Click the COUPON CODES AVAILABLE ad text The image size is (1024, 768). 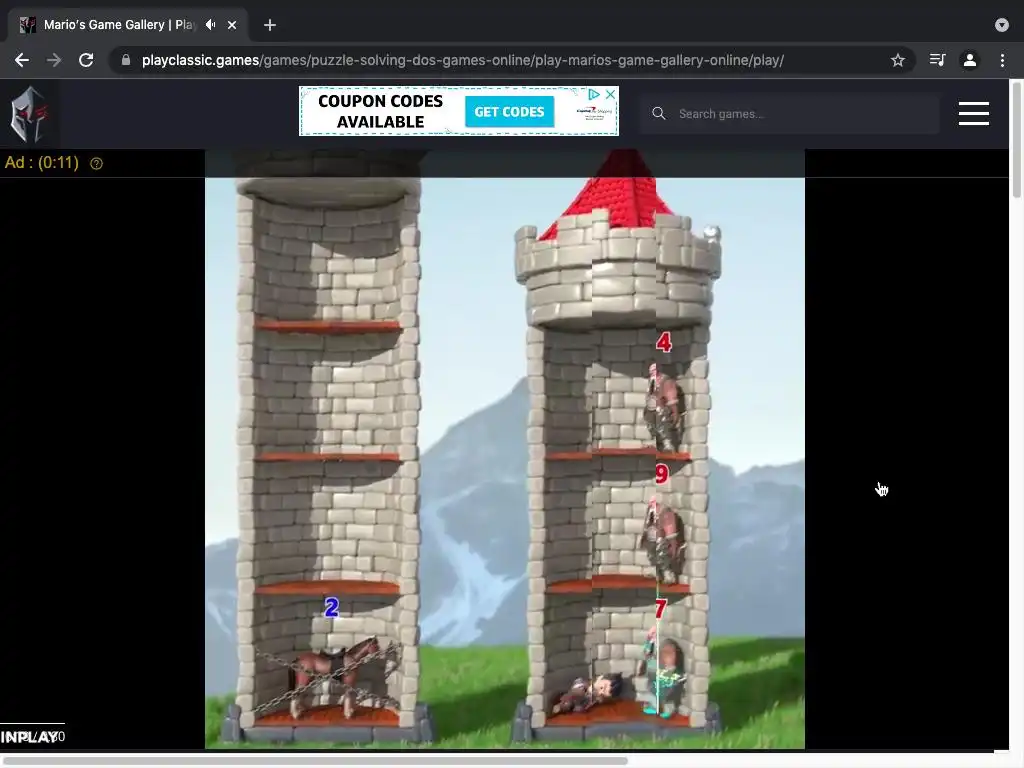click(381, 112)
